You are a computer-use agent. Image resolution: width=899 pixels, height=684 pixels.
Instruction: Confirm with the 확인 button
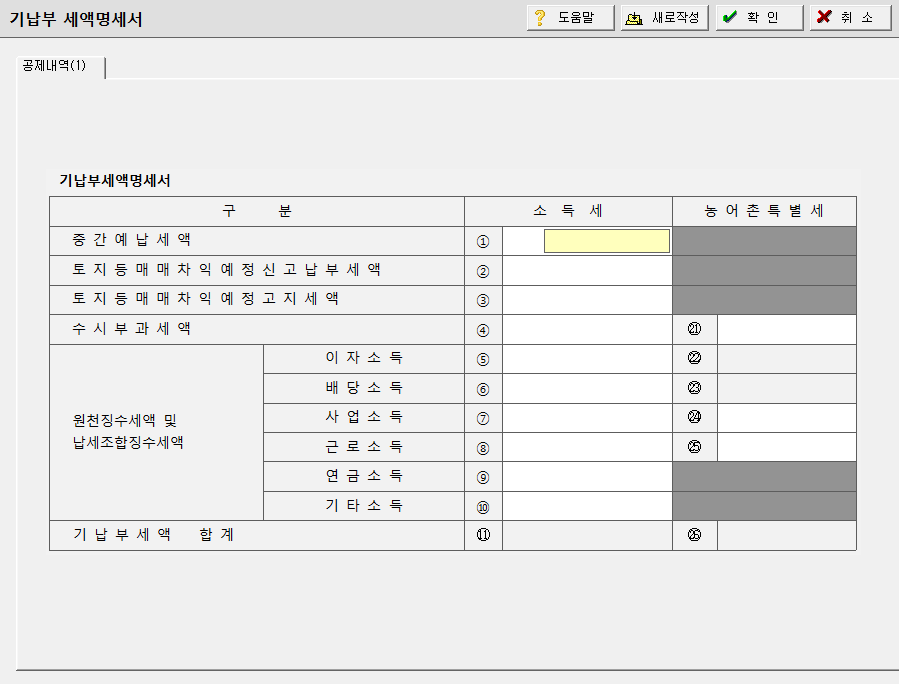[x=760, y=18]
